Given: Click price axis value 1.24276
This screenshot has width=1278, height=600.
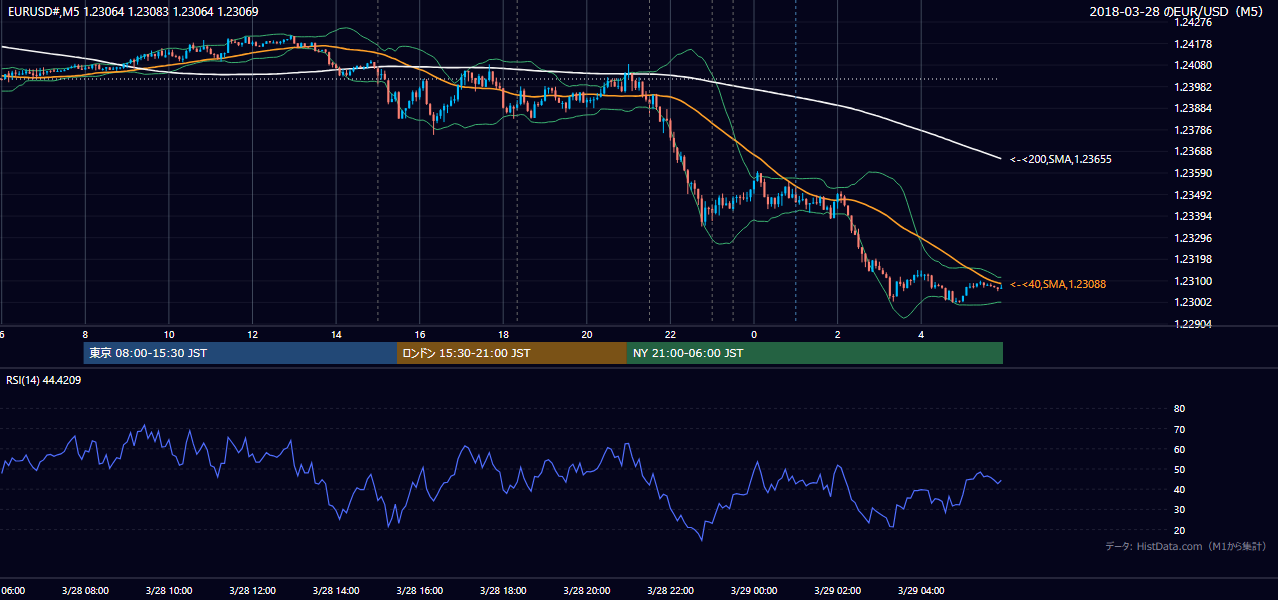Looking at the screenshot, I should click(x=1193, y=22).
